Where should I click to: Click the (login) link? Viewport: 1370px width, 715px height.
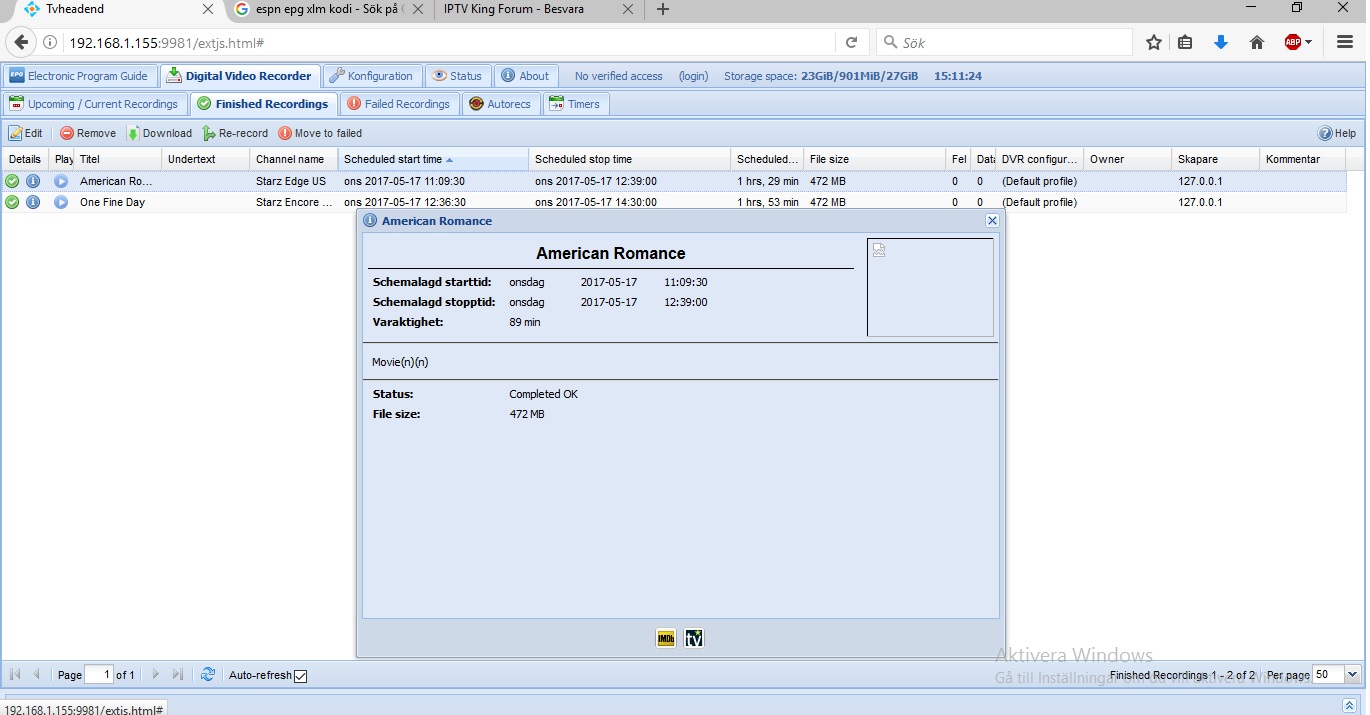coord(693,76)
